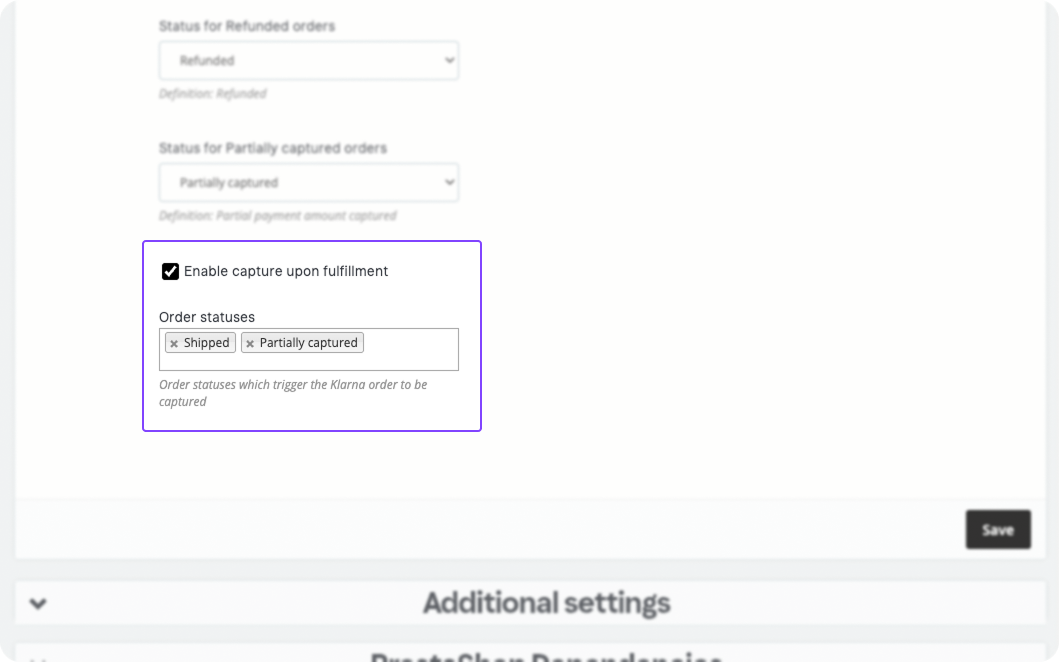Select the Partially captured tag text

pos(309,342)
